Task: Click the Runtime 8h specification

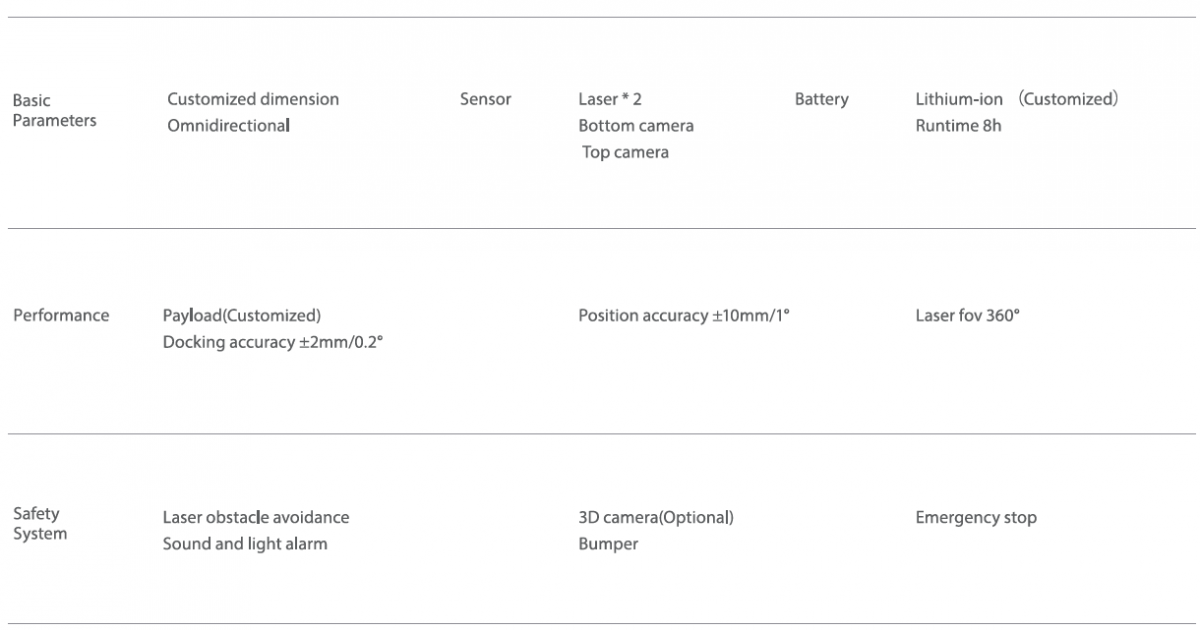Action: click(x=958, y=126)
